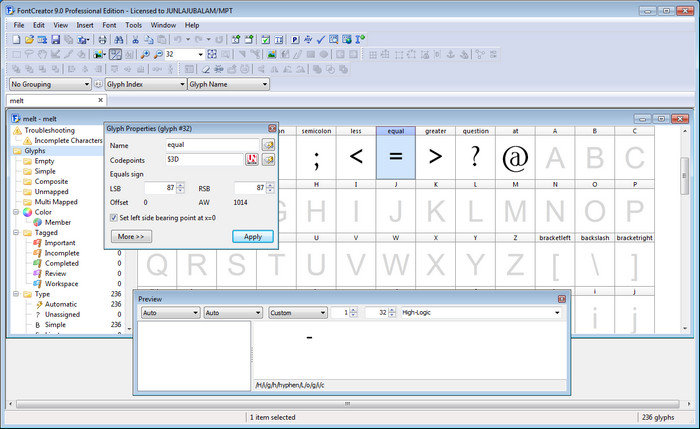Collapse the Tagged tree node
Screen dimensions: 700x429
[15, 232]
